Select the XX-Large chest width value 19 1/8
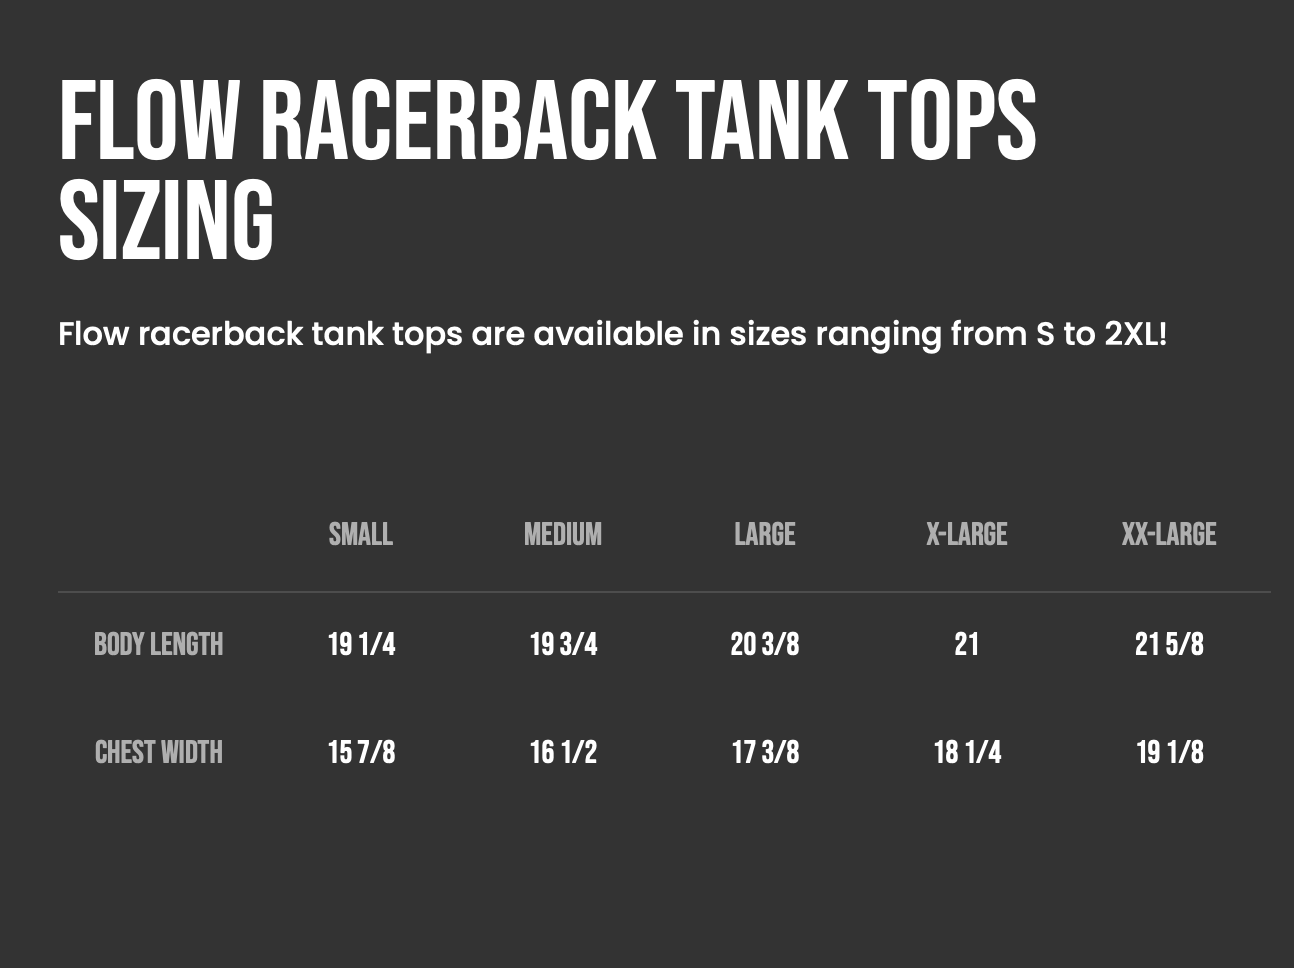Viewport: 1294px width, 968px height. (1169, 753)
